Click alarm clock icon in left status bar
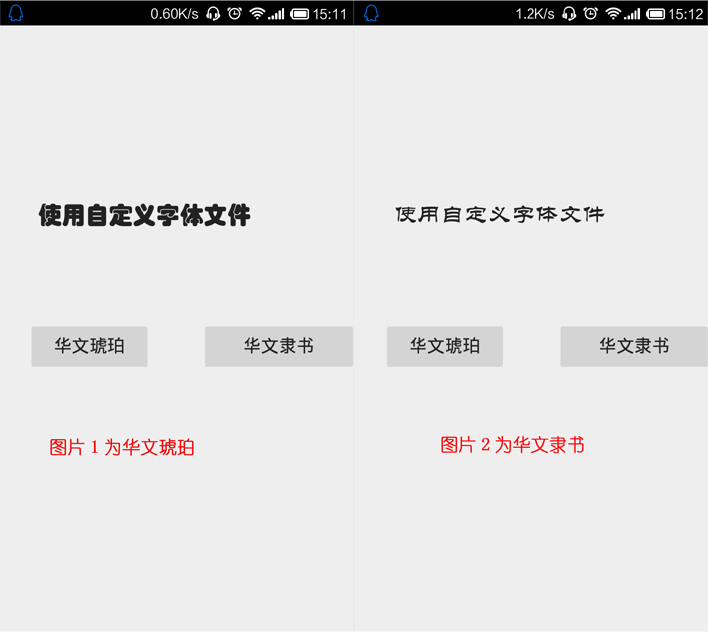 [235, 14]
